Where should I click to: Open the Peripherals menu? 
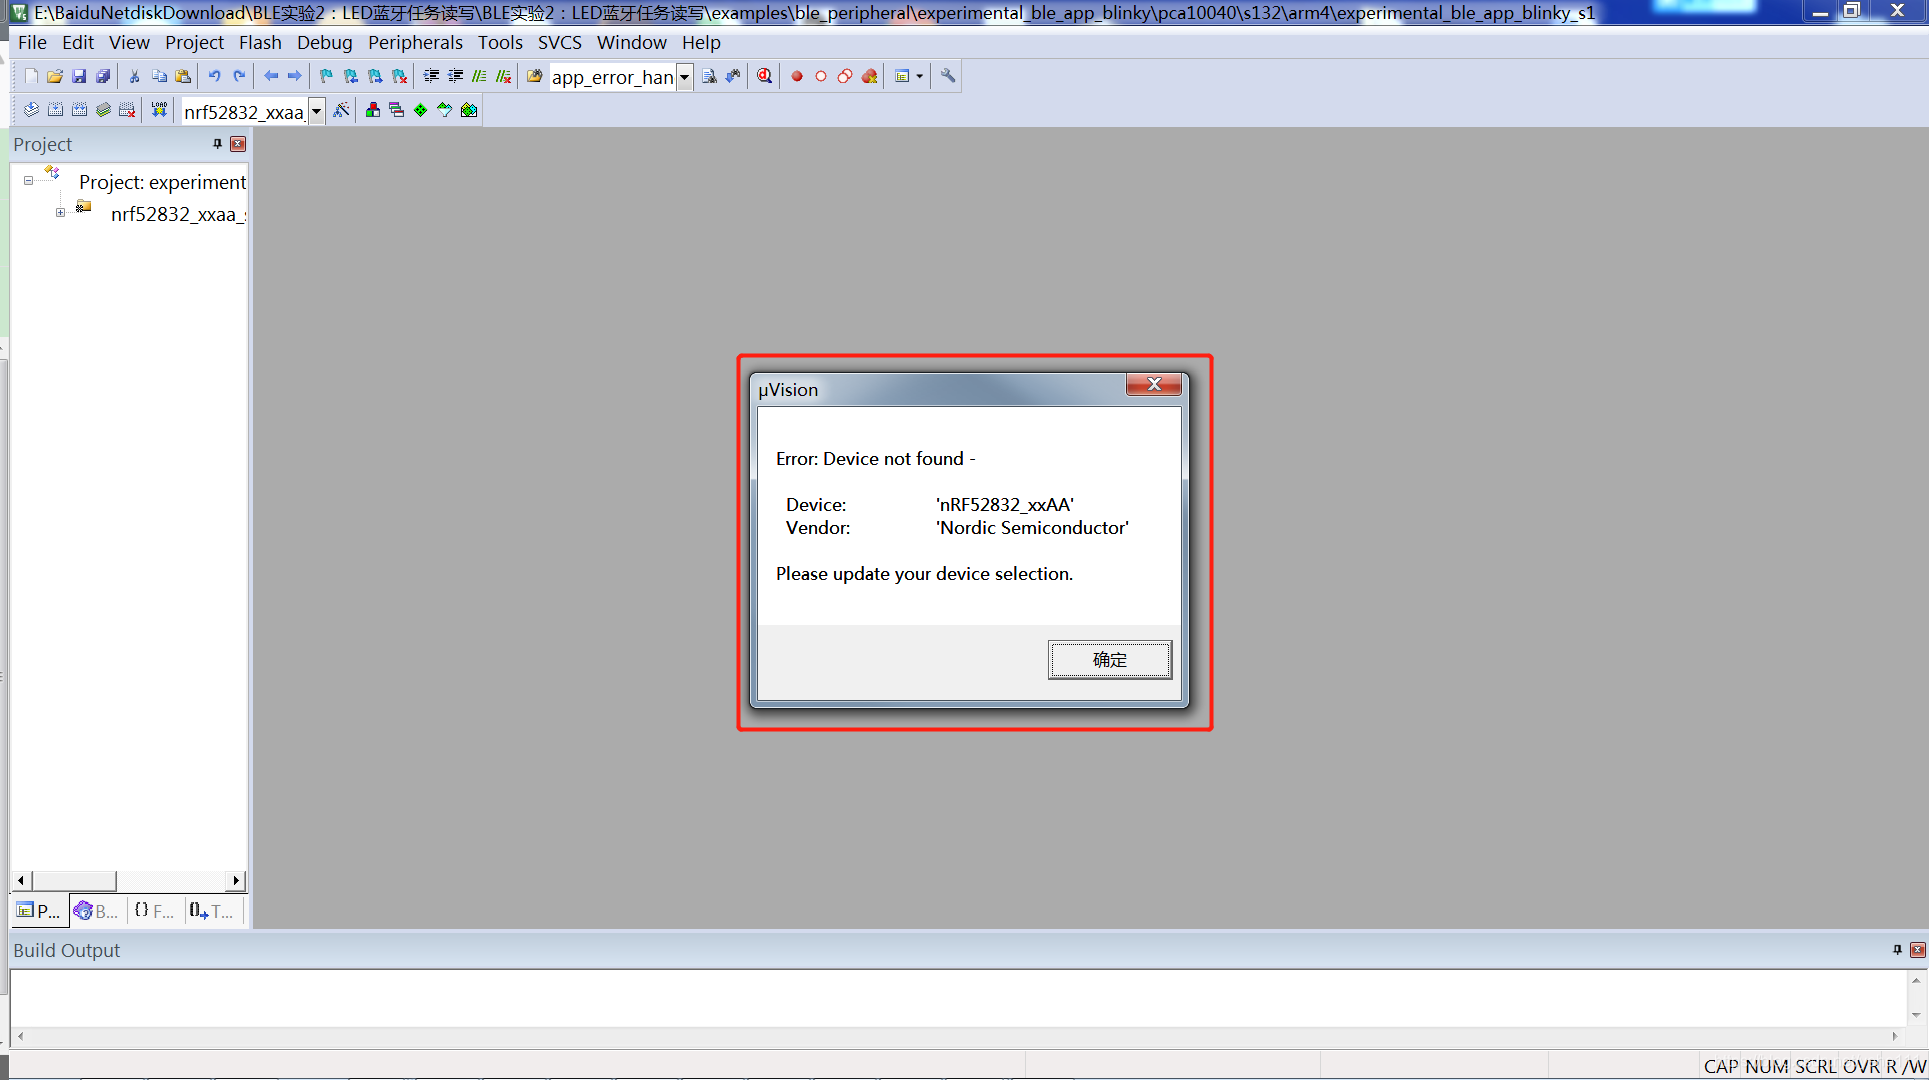(415, 43)
